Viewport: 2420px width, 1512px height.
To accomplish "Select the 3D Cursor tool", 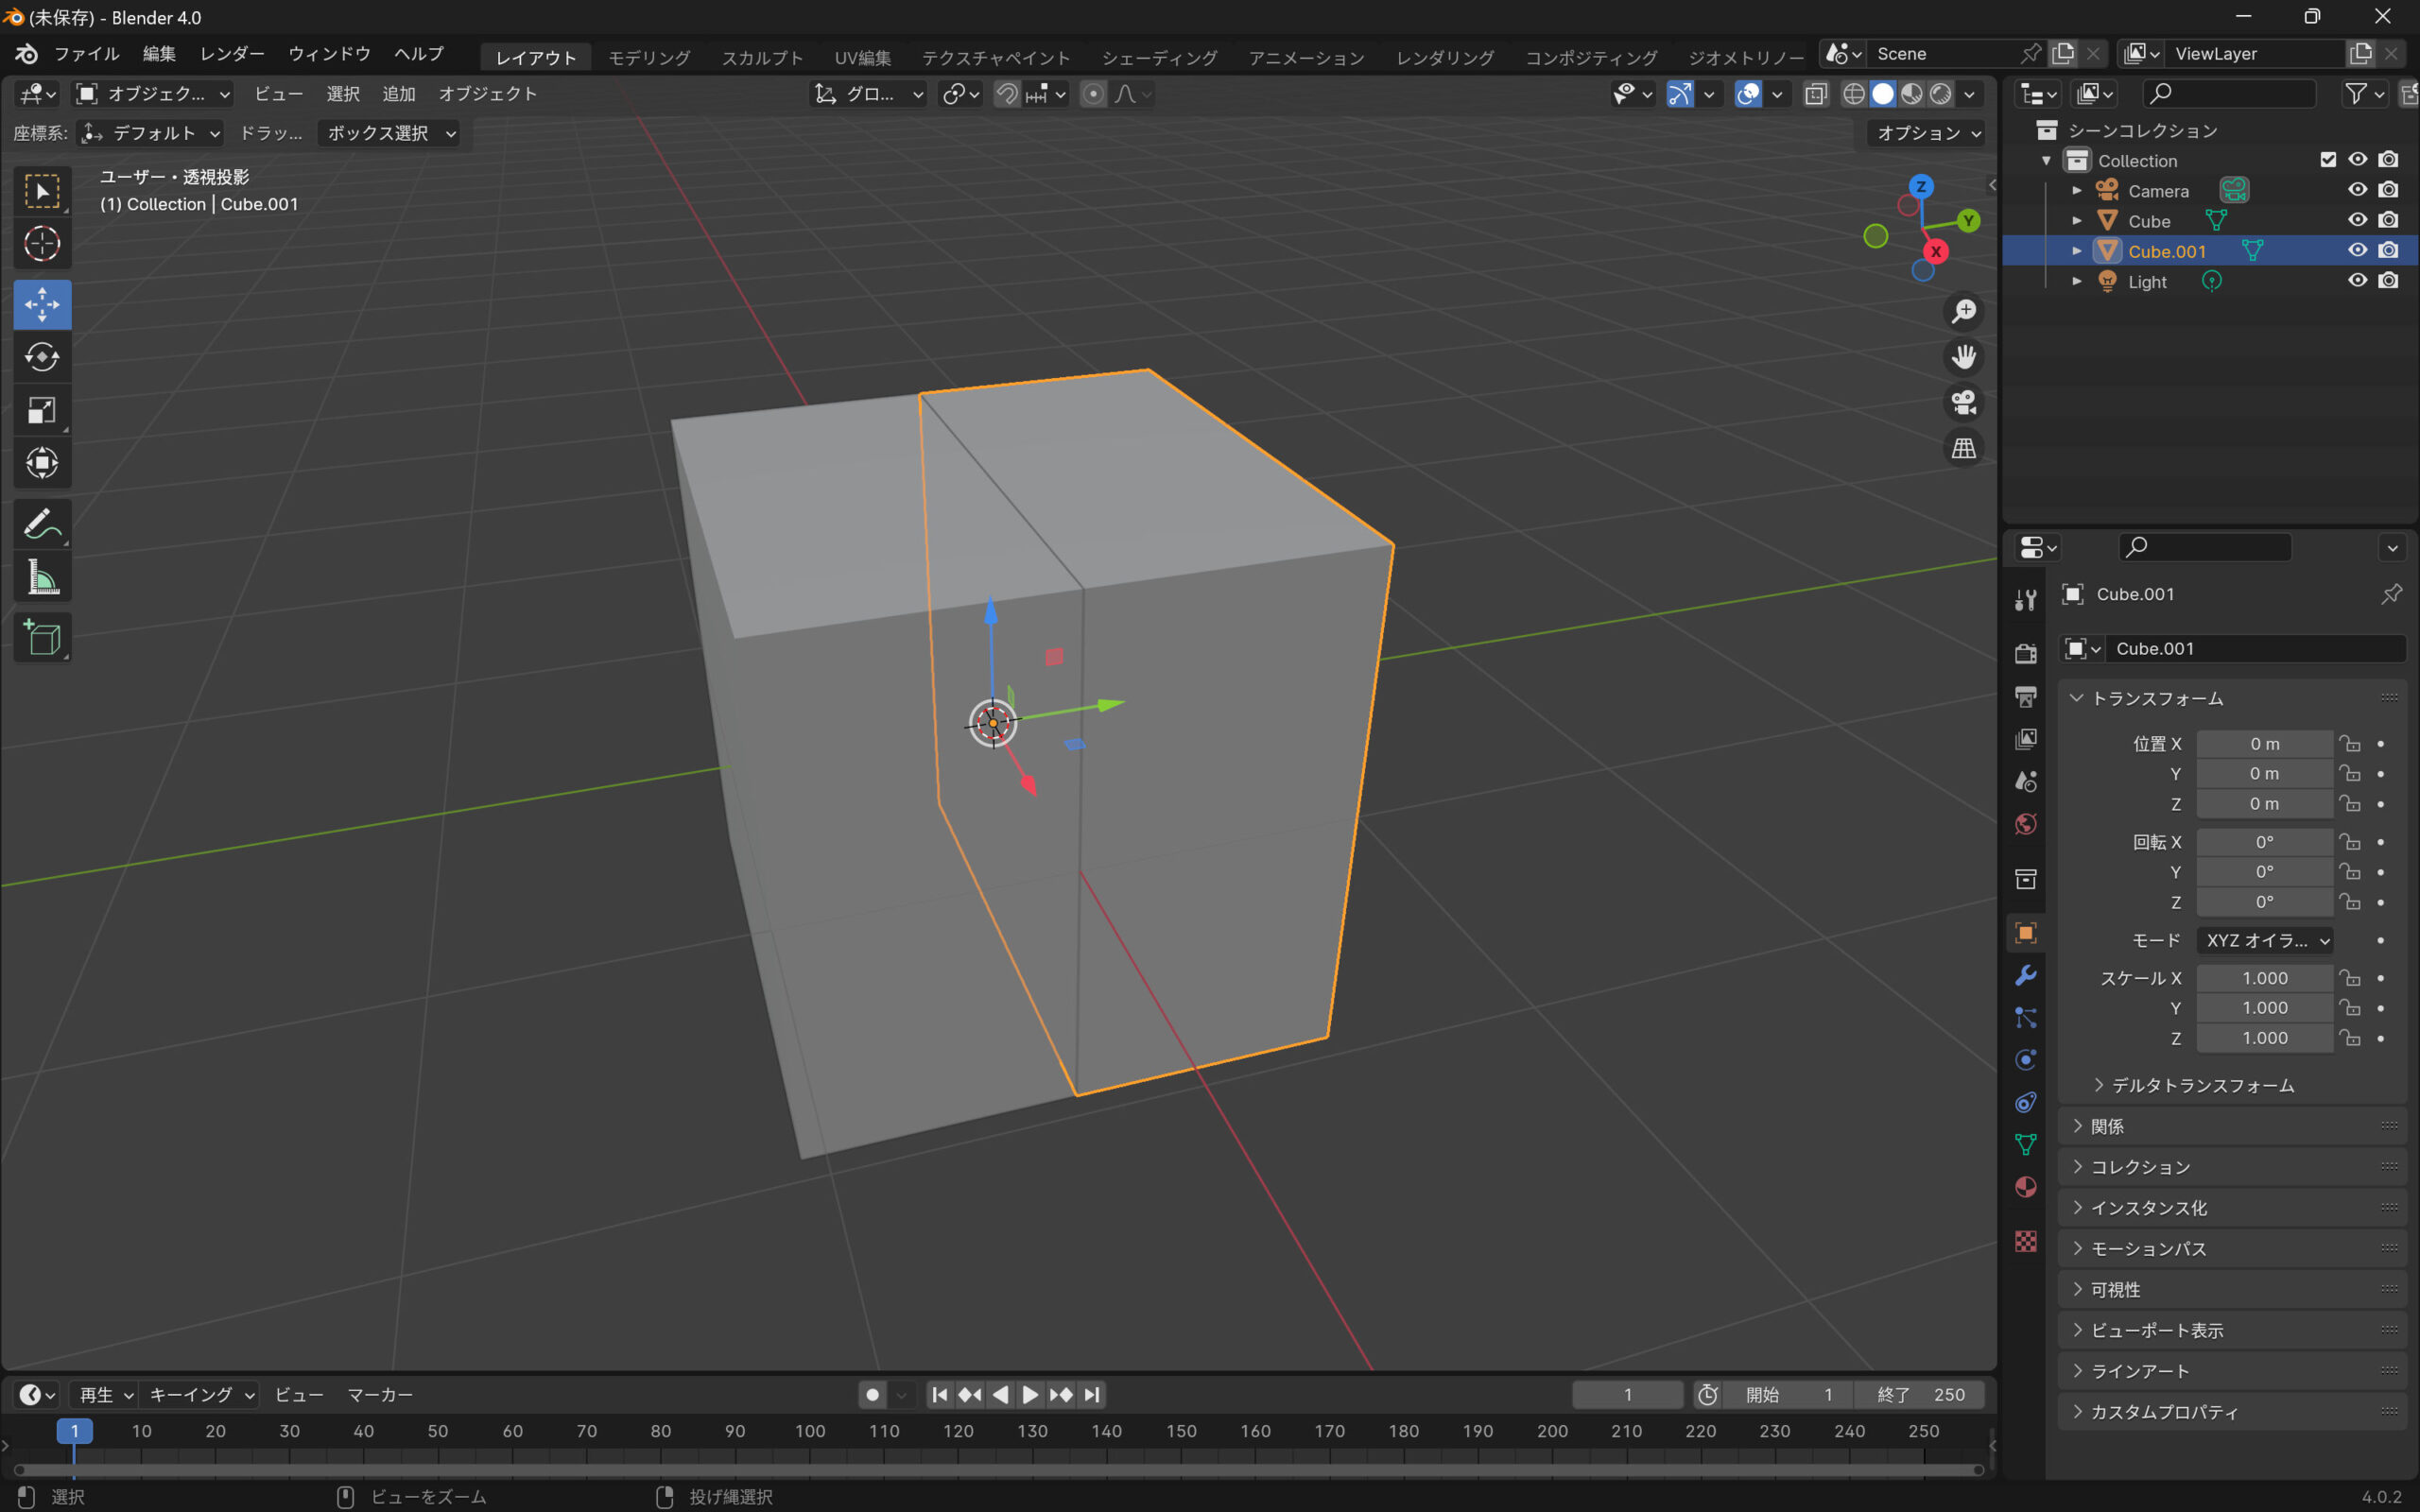I will point(42,243).
